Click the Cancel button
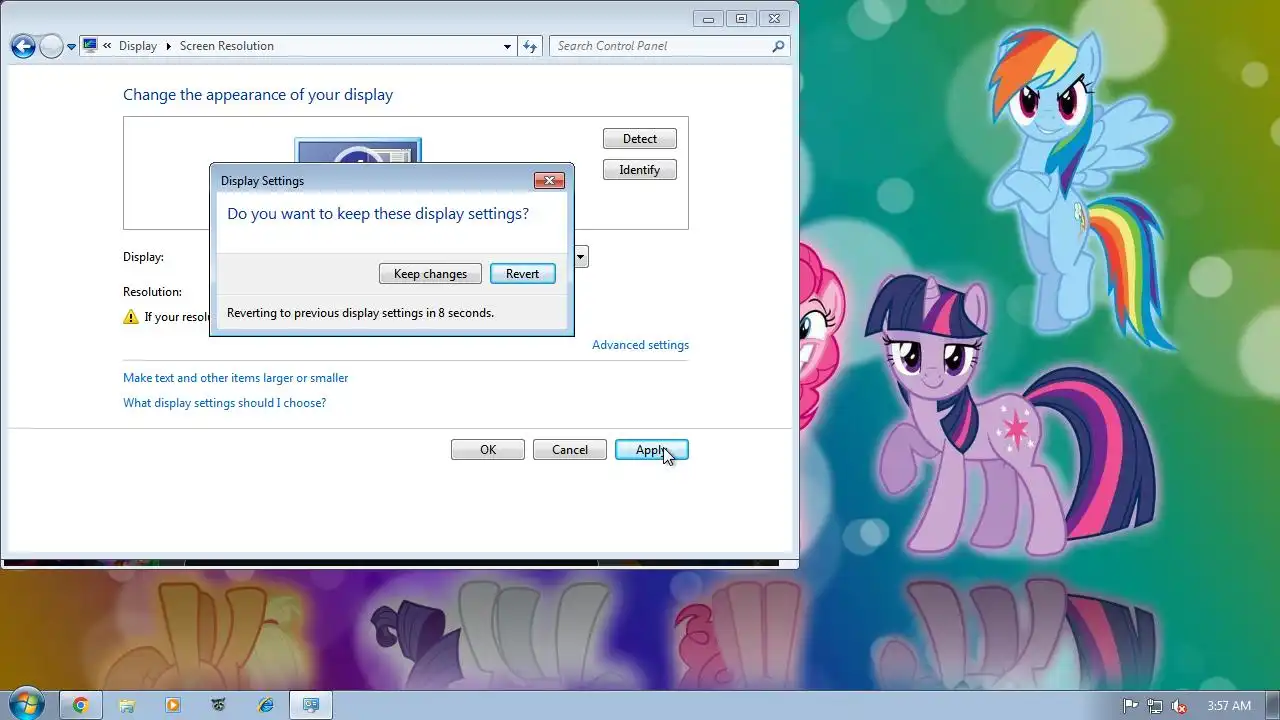Screen dimensions: 1280x720 (570, 450)
